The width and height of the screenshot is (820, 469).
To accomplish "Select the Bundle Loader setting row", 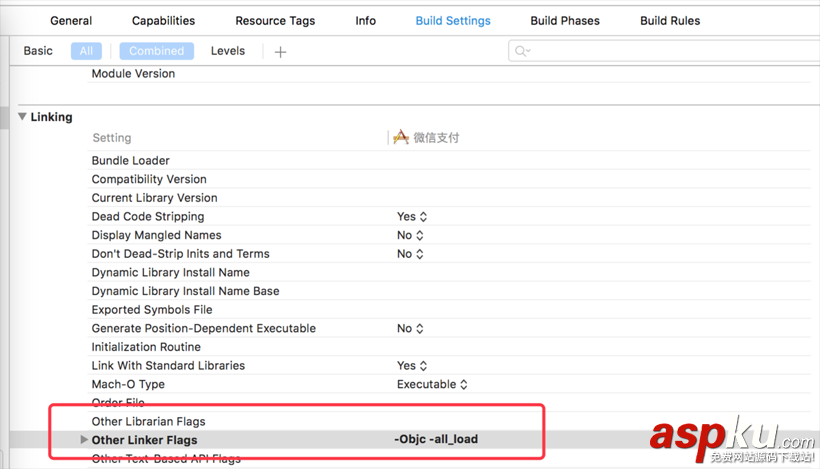I will pos(131,161).
